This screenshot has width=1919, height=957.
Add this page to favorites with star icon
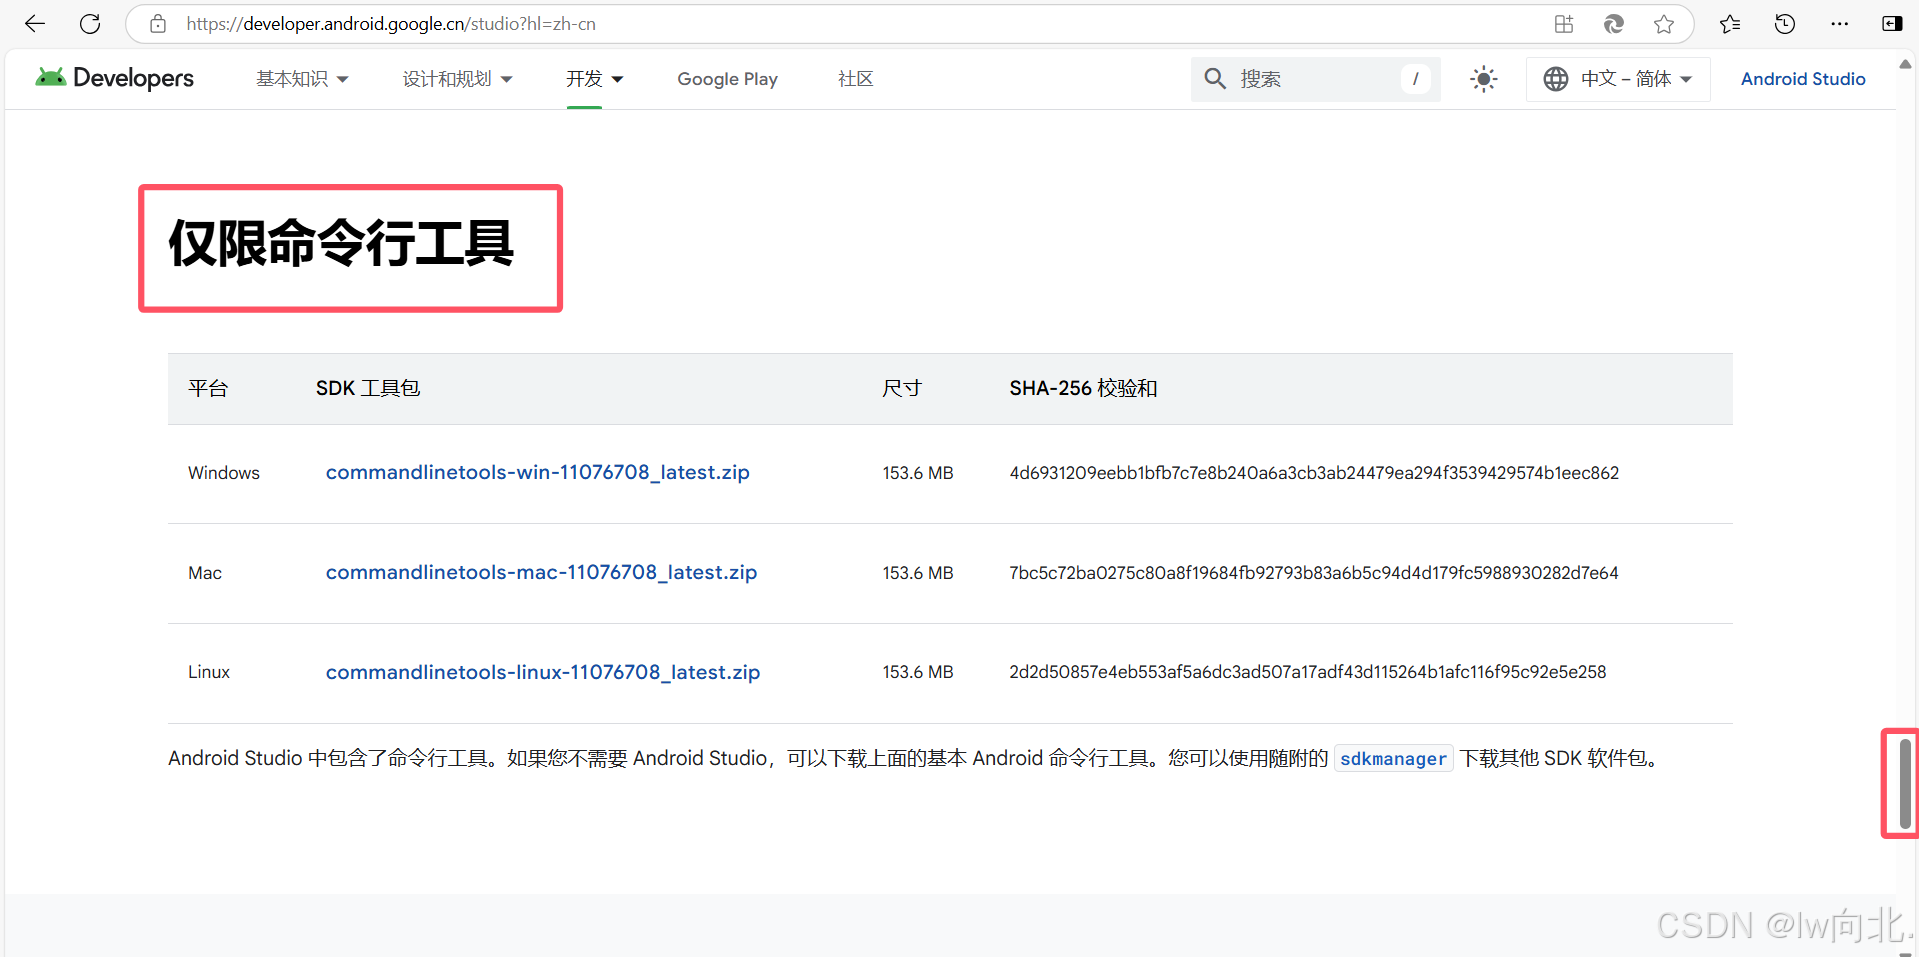click(1664, 24)
